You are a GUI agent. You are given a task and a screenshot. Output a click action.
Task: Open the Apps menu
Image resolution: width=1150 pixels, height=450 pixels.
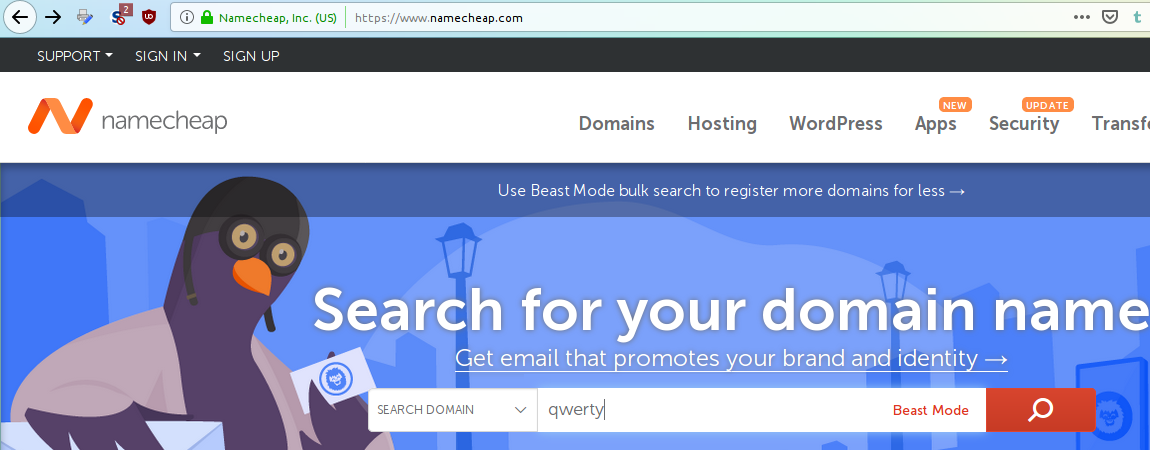pos(936,124)
